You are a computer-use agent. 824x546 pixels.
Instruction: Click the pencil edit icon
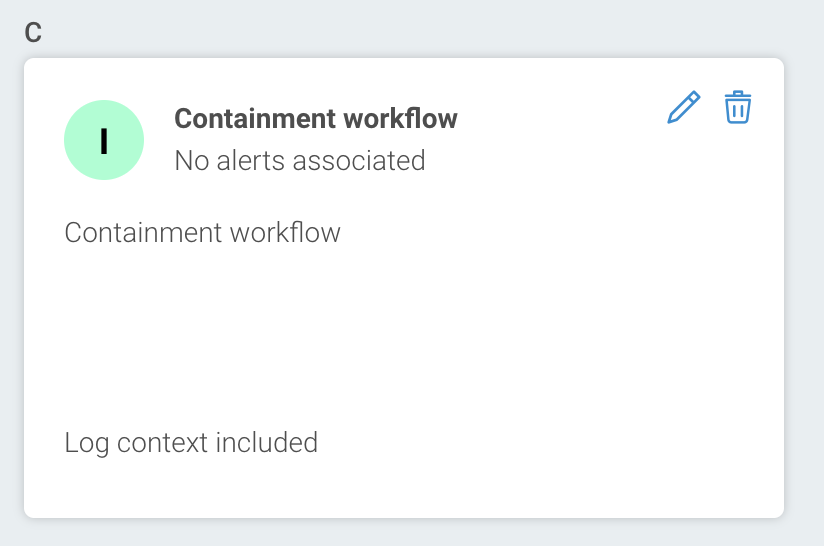click(x=684, y=107)
